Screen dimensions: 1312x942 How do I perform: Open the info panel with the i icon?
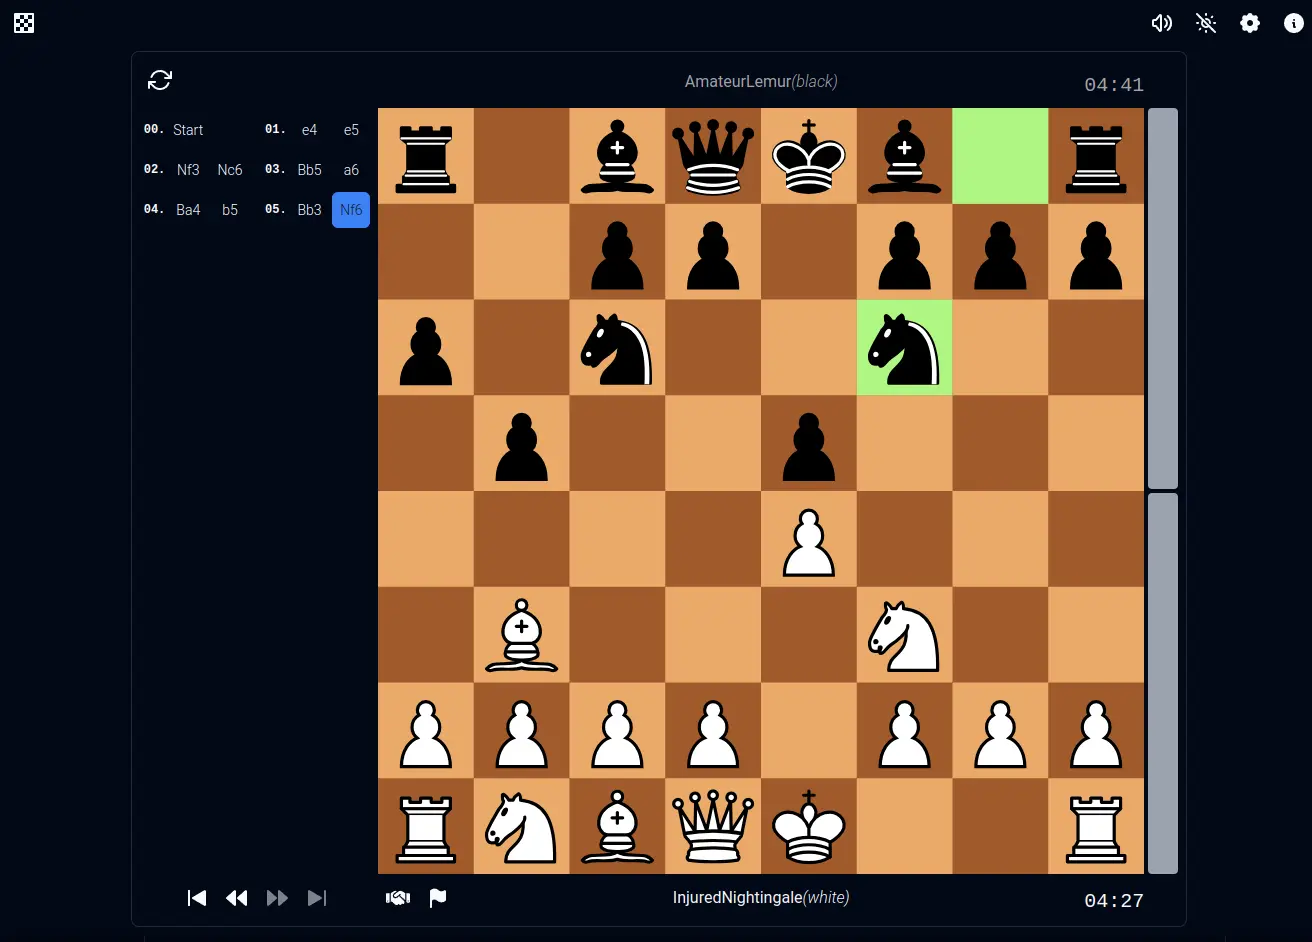(x=1293, y=22)
